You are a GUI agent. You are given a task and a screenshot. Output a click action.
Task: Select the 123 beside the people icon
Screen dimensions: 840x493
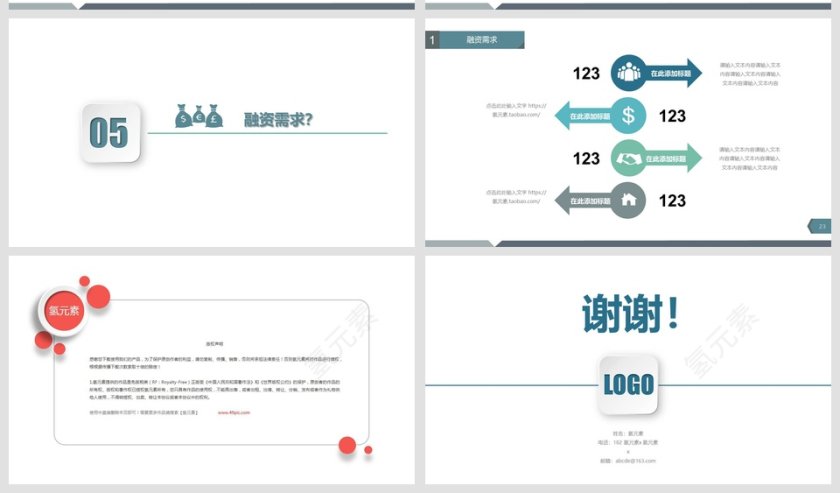coord(586,73)
